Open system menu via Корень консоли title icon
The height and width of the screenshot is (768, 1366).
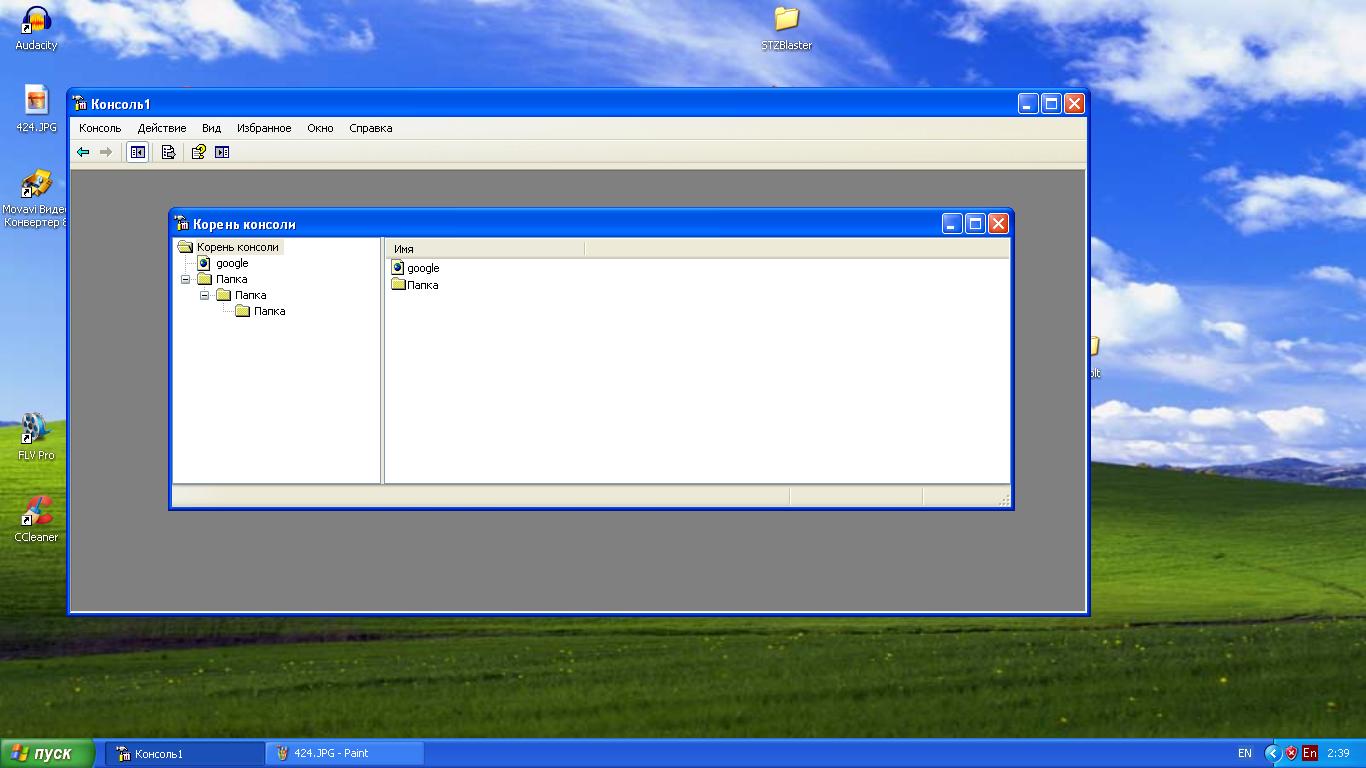(x=181, y=223)
